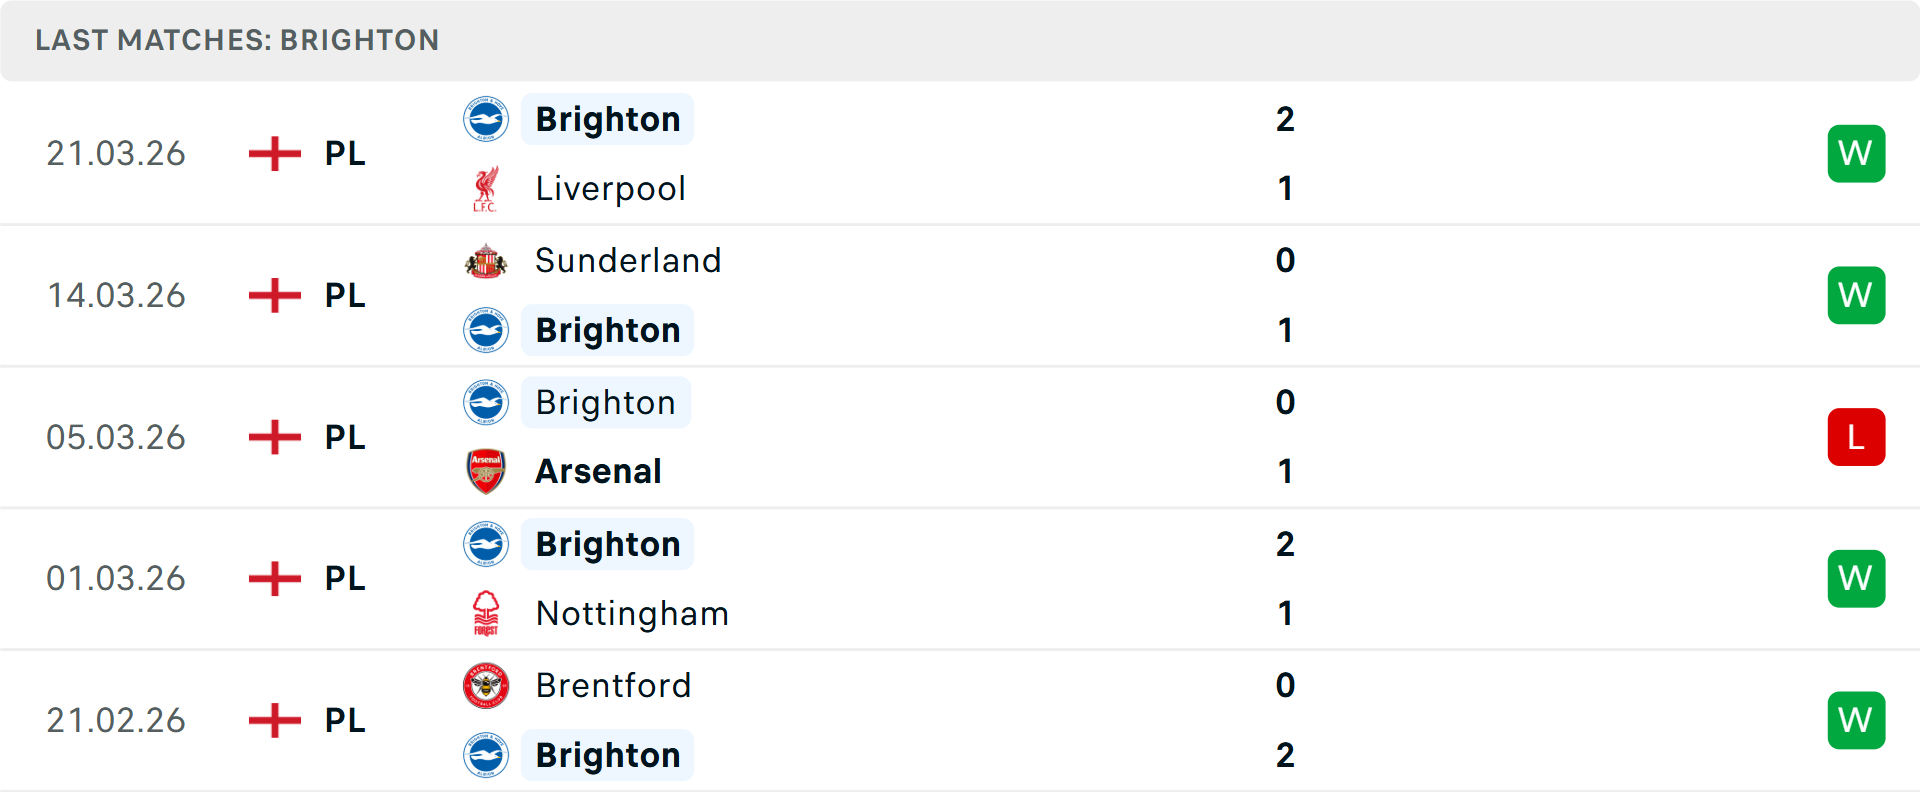Click the red L loss badge

click(x=1856, y=437)
